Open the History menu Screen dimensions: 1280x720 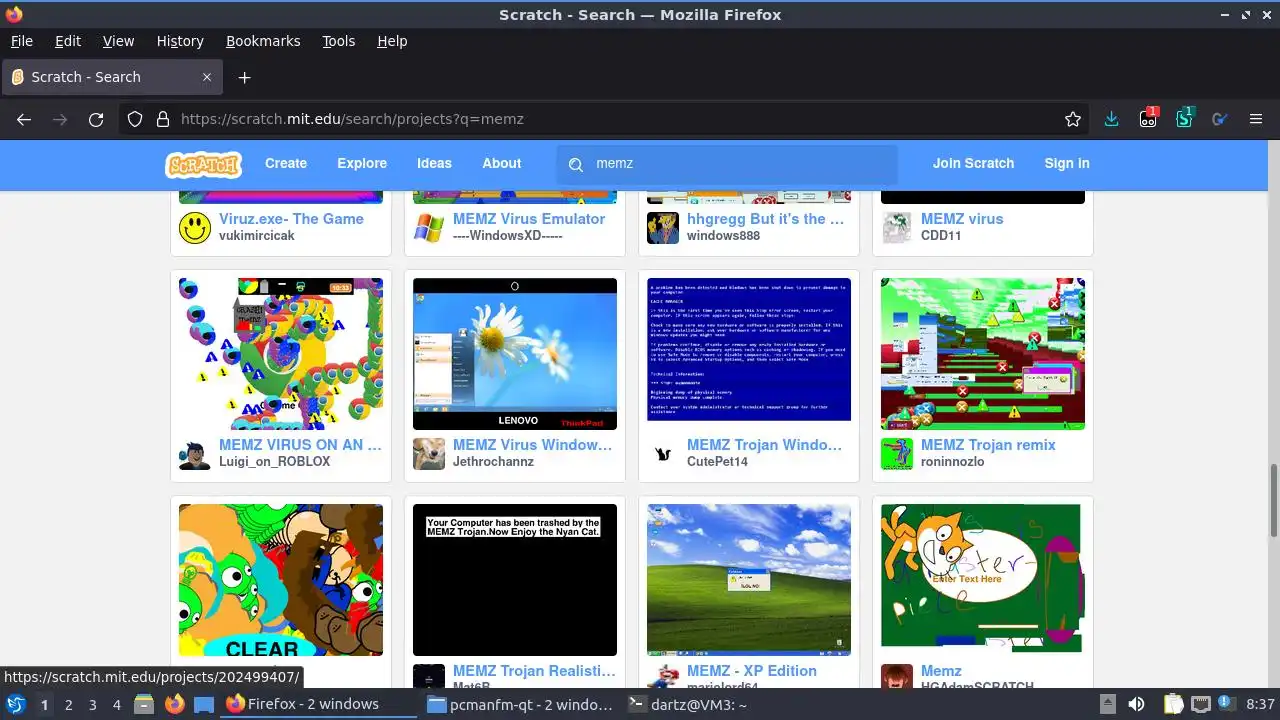pyautogui.click(x=180, y=41)
